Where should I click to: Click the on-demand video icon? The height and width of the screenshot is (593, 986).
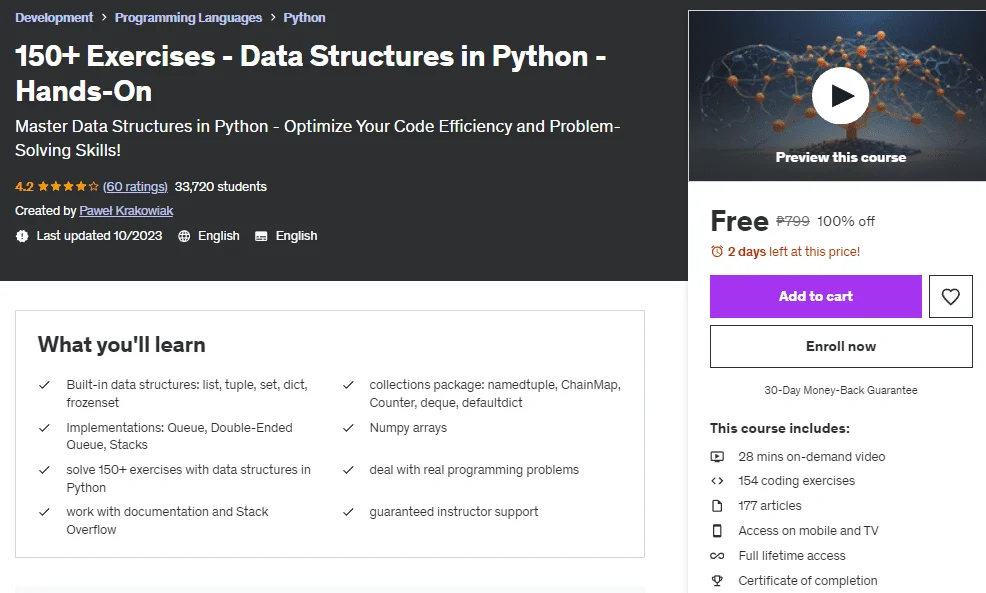click(x=717, y=457)
